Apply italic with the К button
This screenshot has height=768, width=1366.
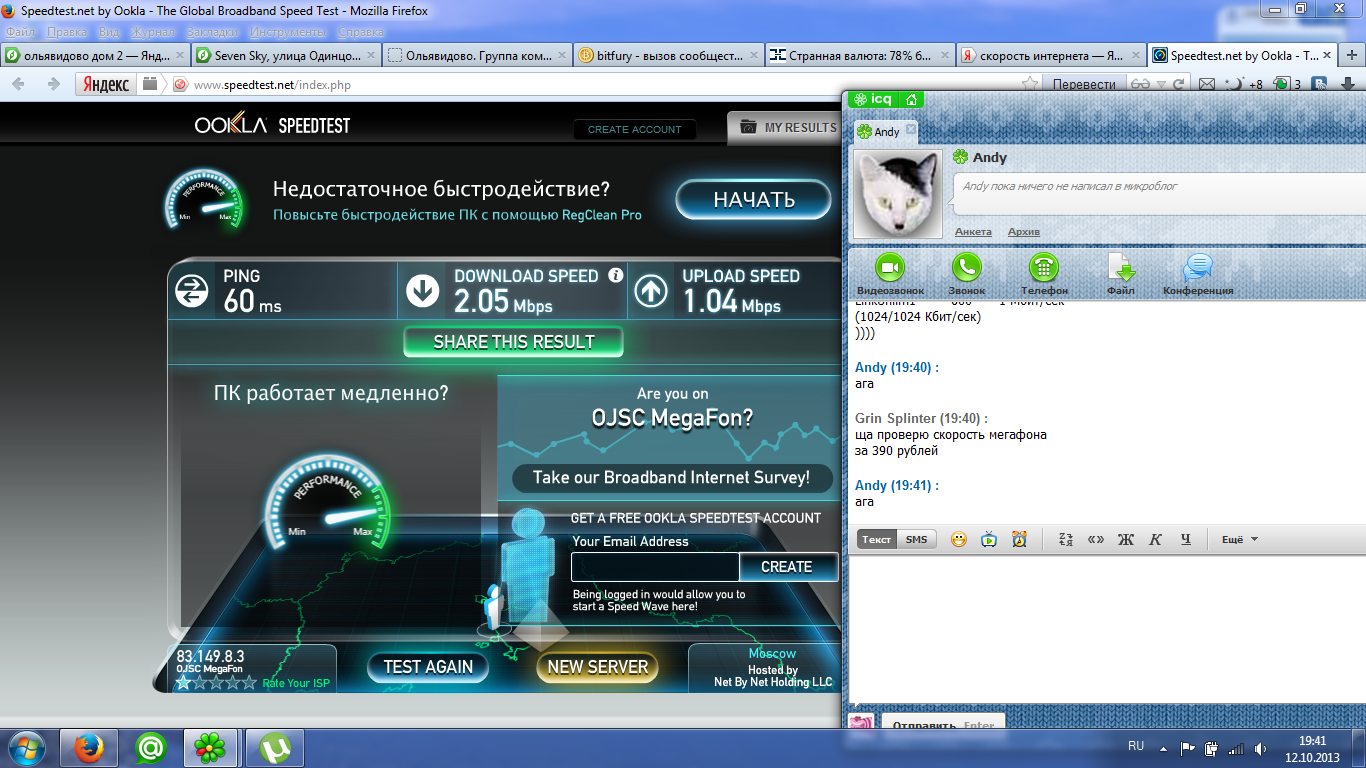pos(1156,540)
